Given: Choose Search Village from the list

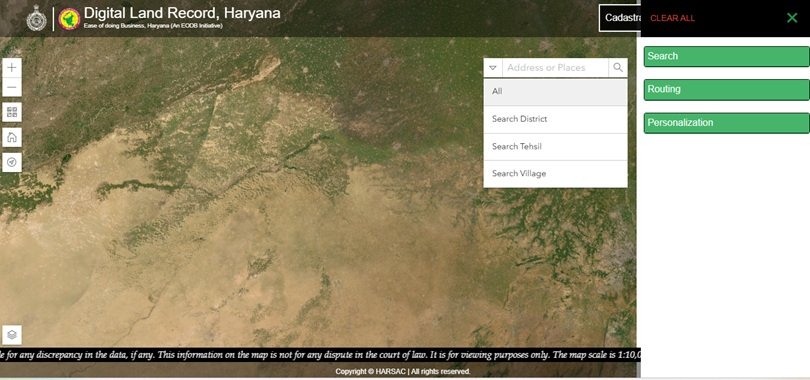Looking at the screenshot, I should click(555, 174).
